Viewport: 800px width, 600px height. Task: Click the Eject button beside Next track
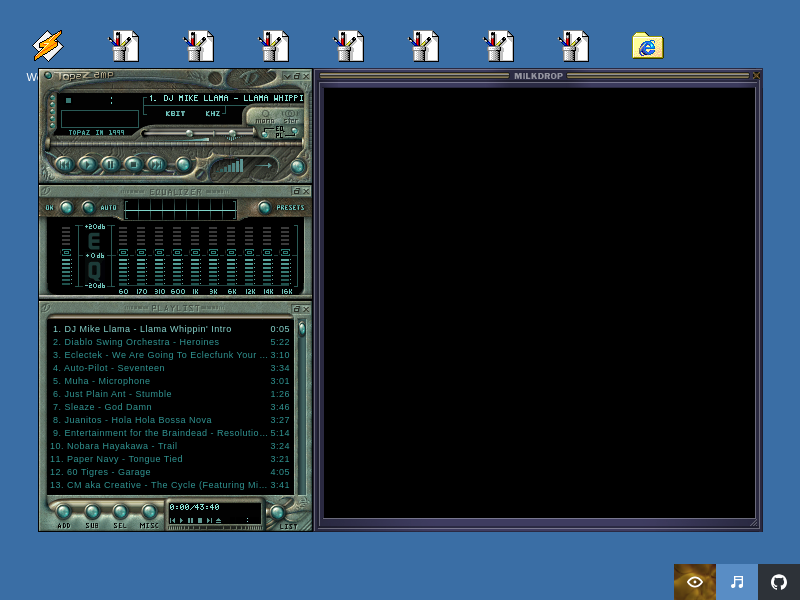pyautogui.click(x=183, y=164)
